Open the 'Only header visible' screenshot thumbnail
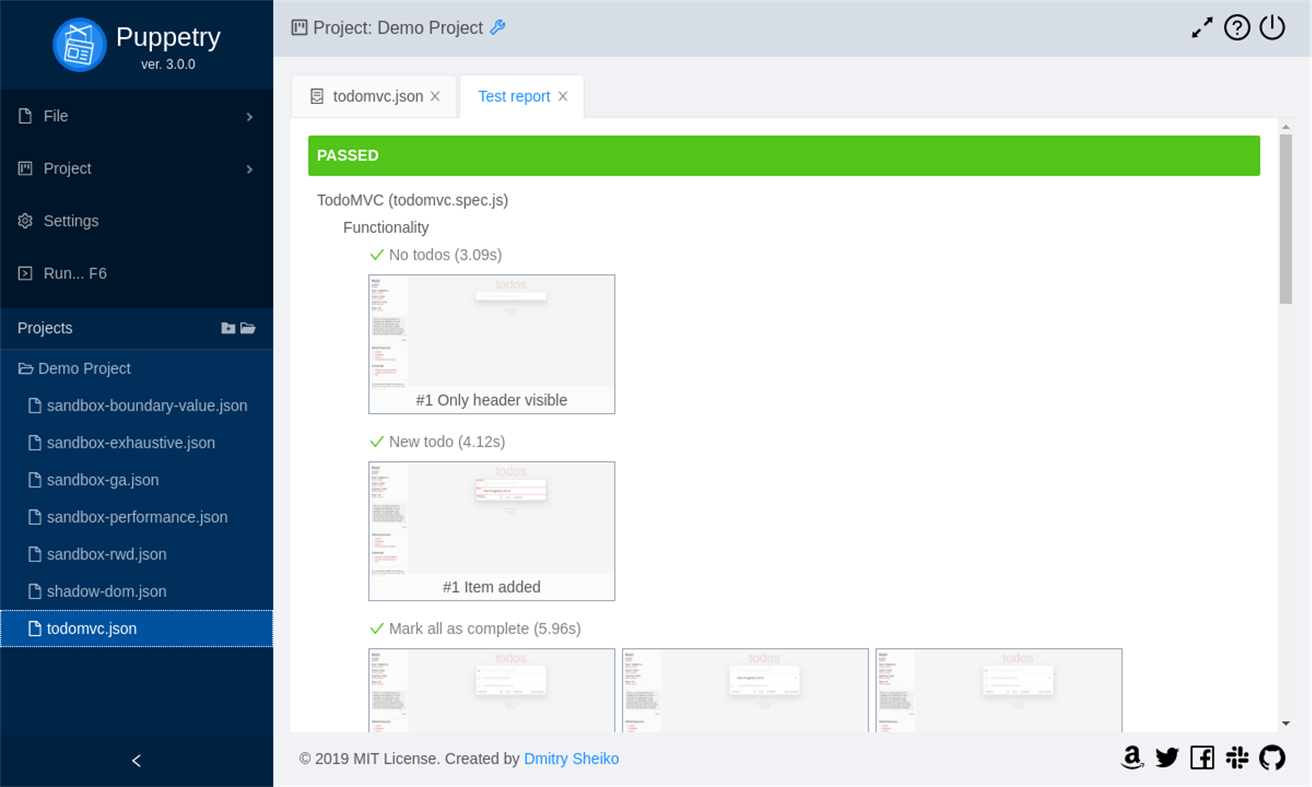Viewport: 1312px width, 787px height. click(x=492, y=344)
